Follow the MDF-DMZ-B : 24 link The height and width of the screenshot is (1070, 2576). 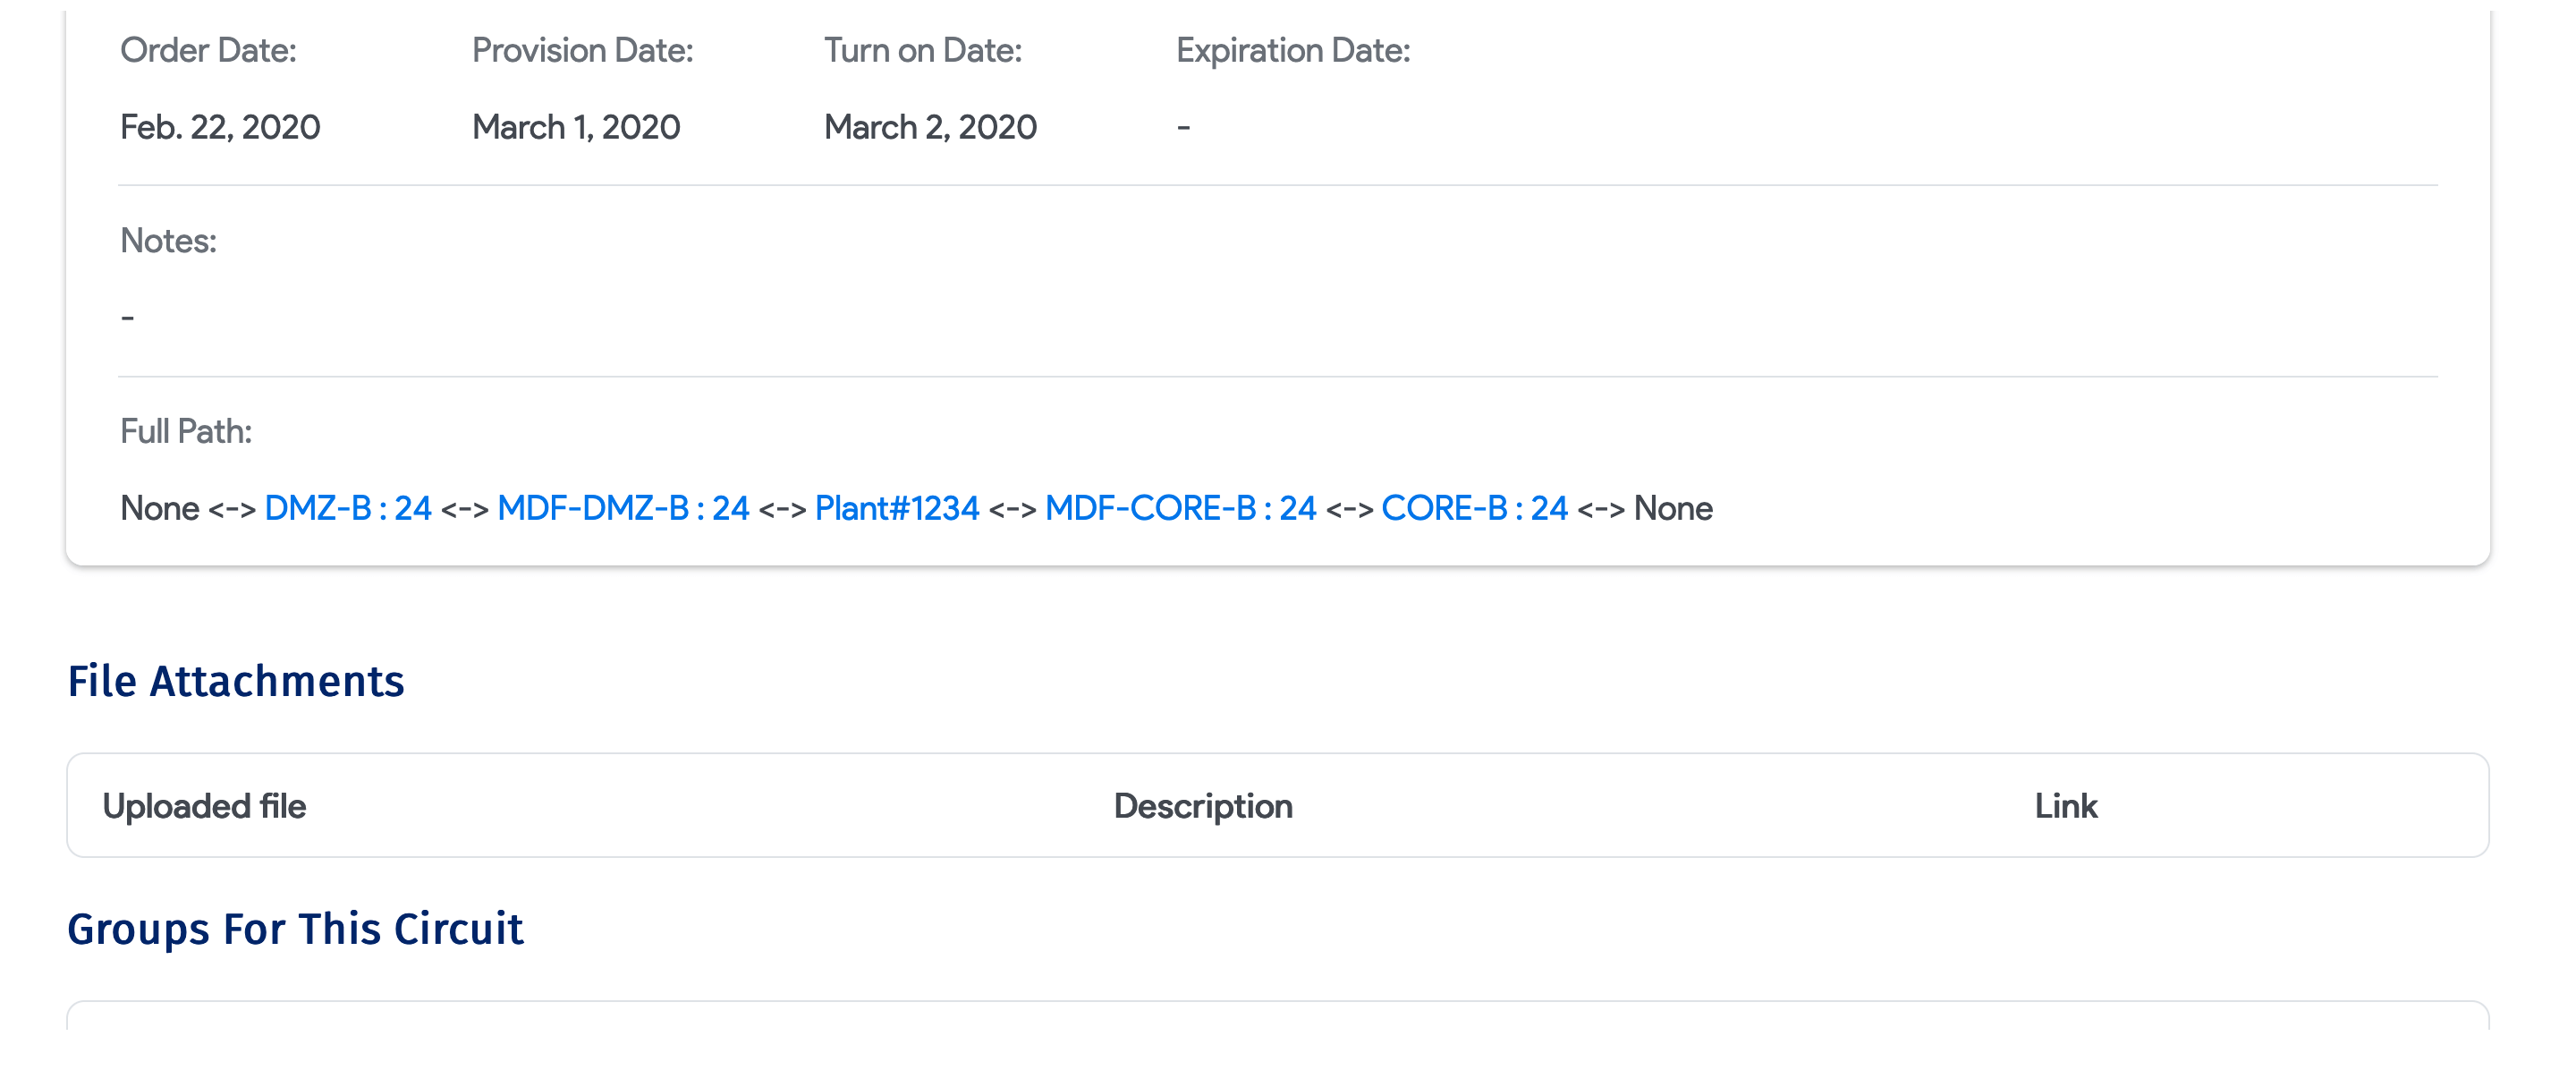point(623,508)
